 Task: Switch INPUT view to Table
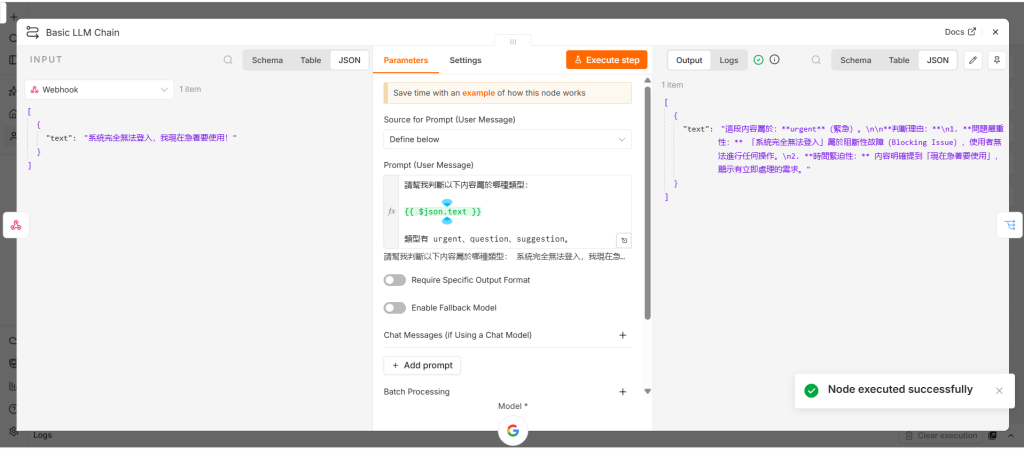click(311, 60)
